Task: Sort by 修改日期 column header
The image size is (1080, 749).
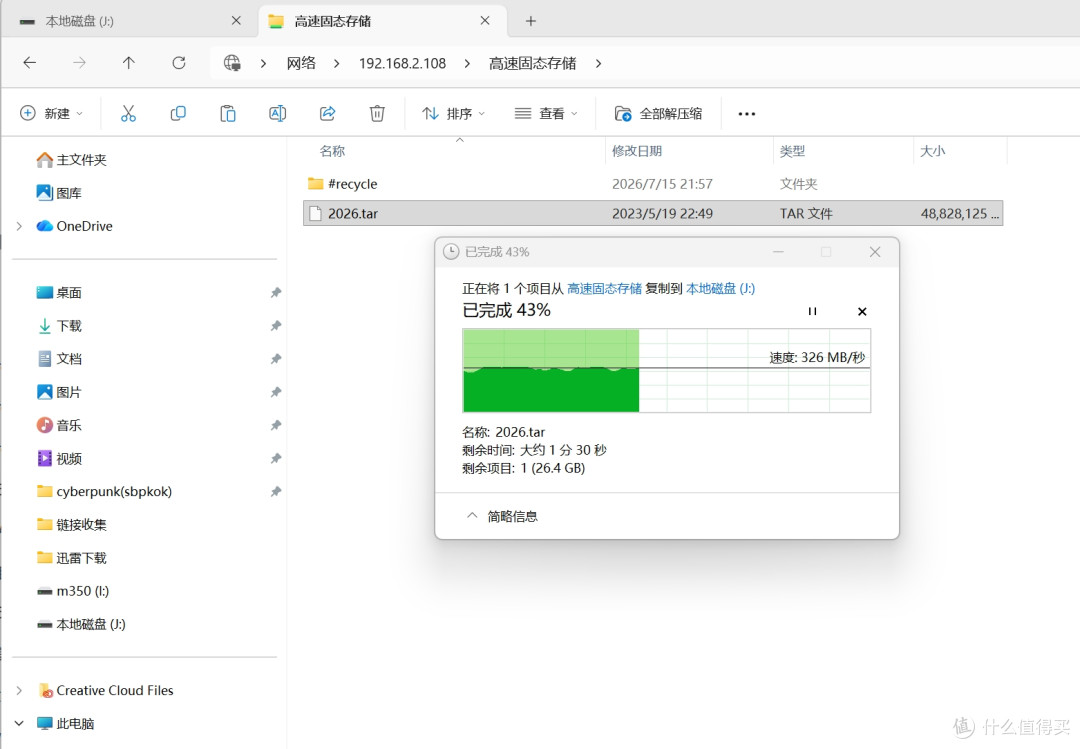Action: (636, 151)
